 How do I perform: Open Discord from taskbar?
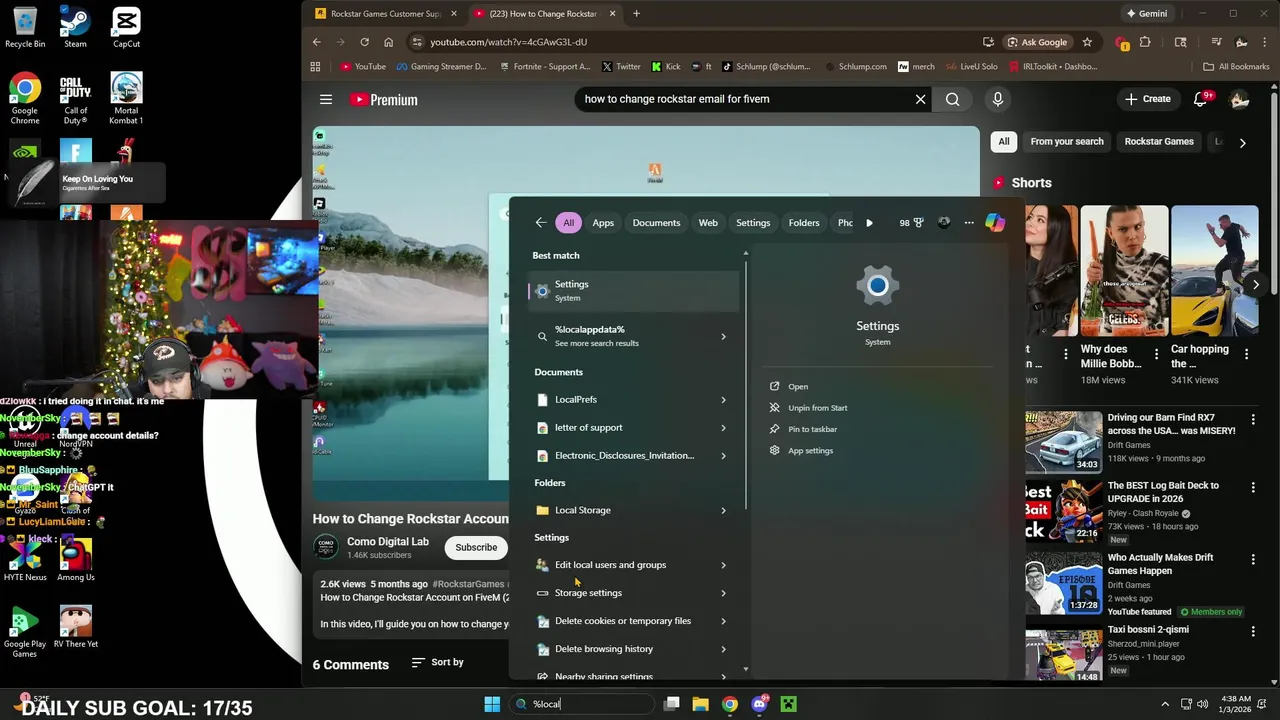point(759,704)
